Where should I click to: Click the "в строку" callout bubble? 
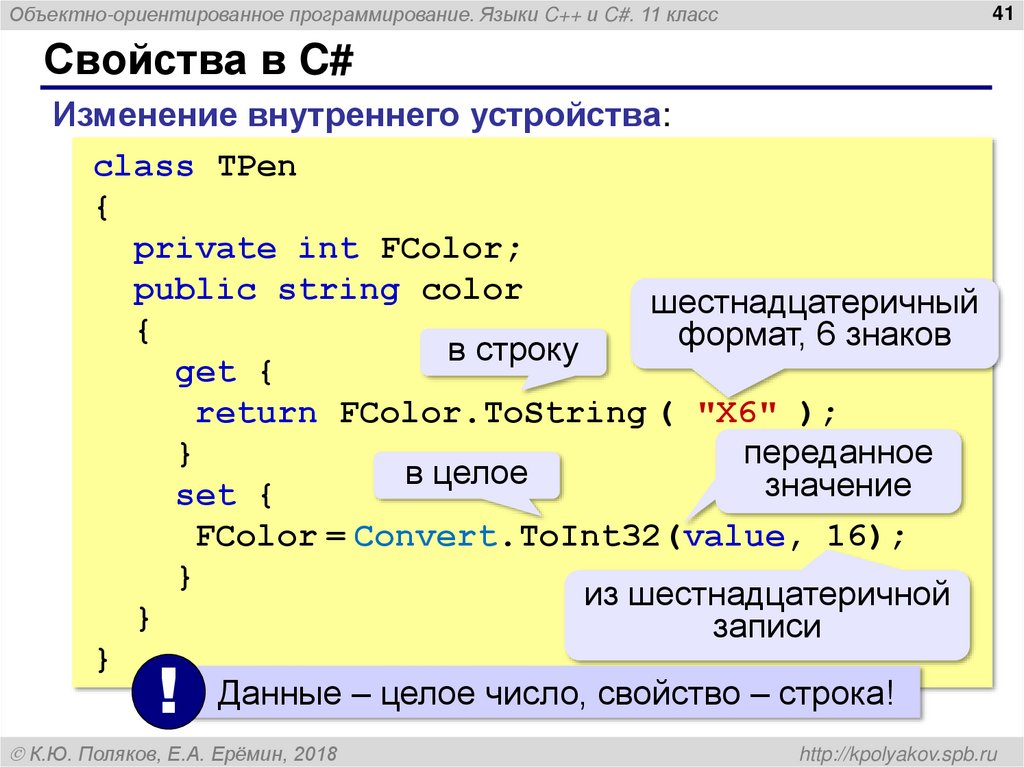pos(513,351)
